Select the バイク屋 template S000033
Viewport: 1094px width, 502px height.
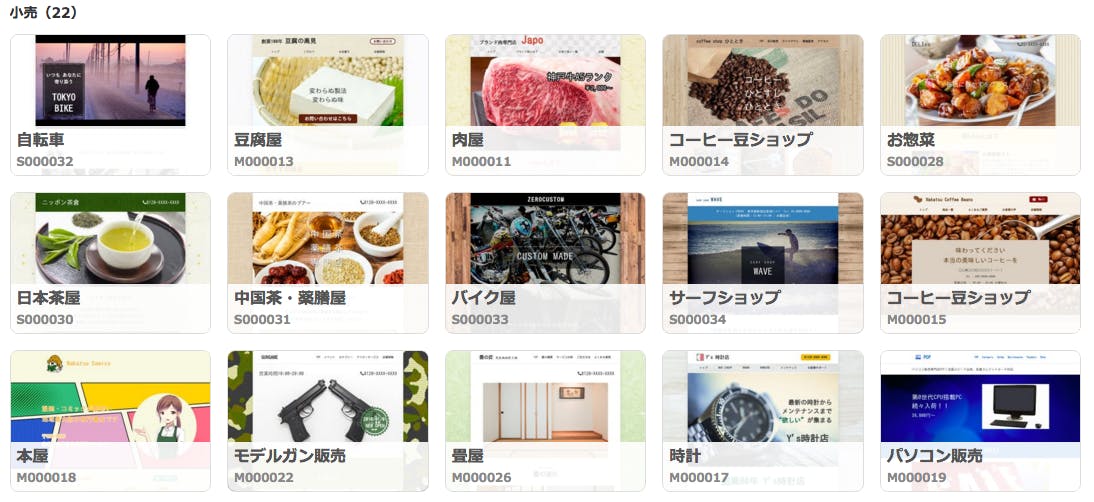tap(546, 263)
